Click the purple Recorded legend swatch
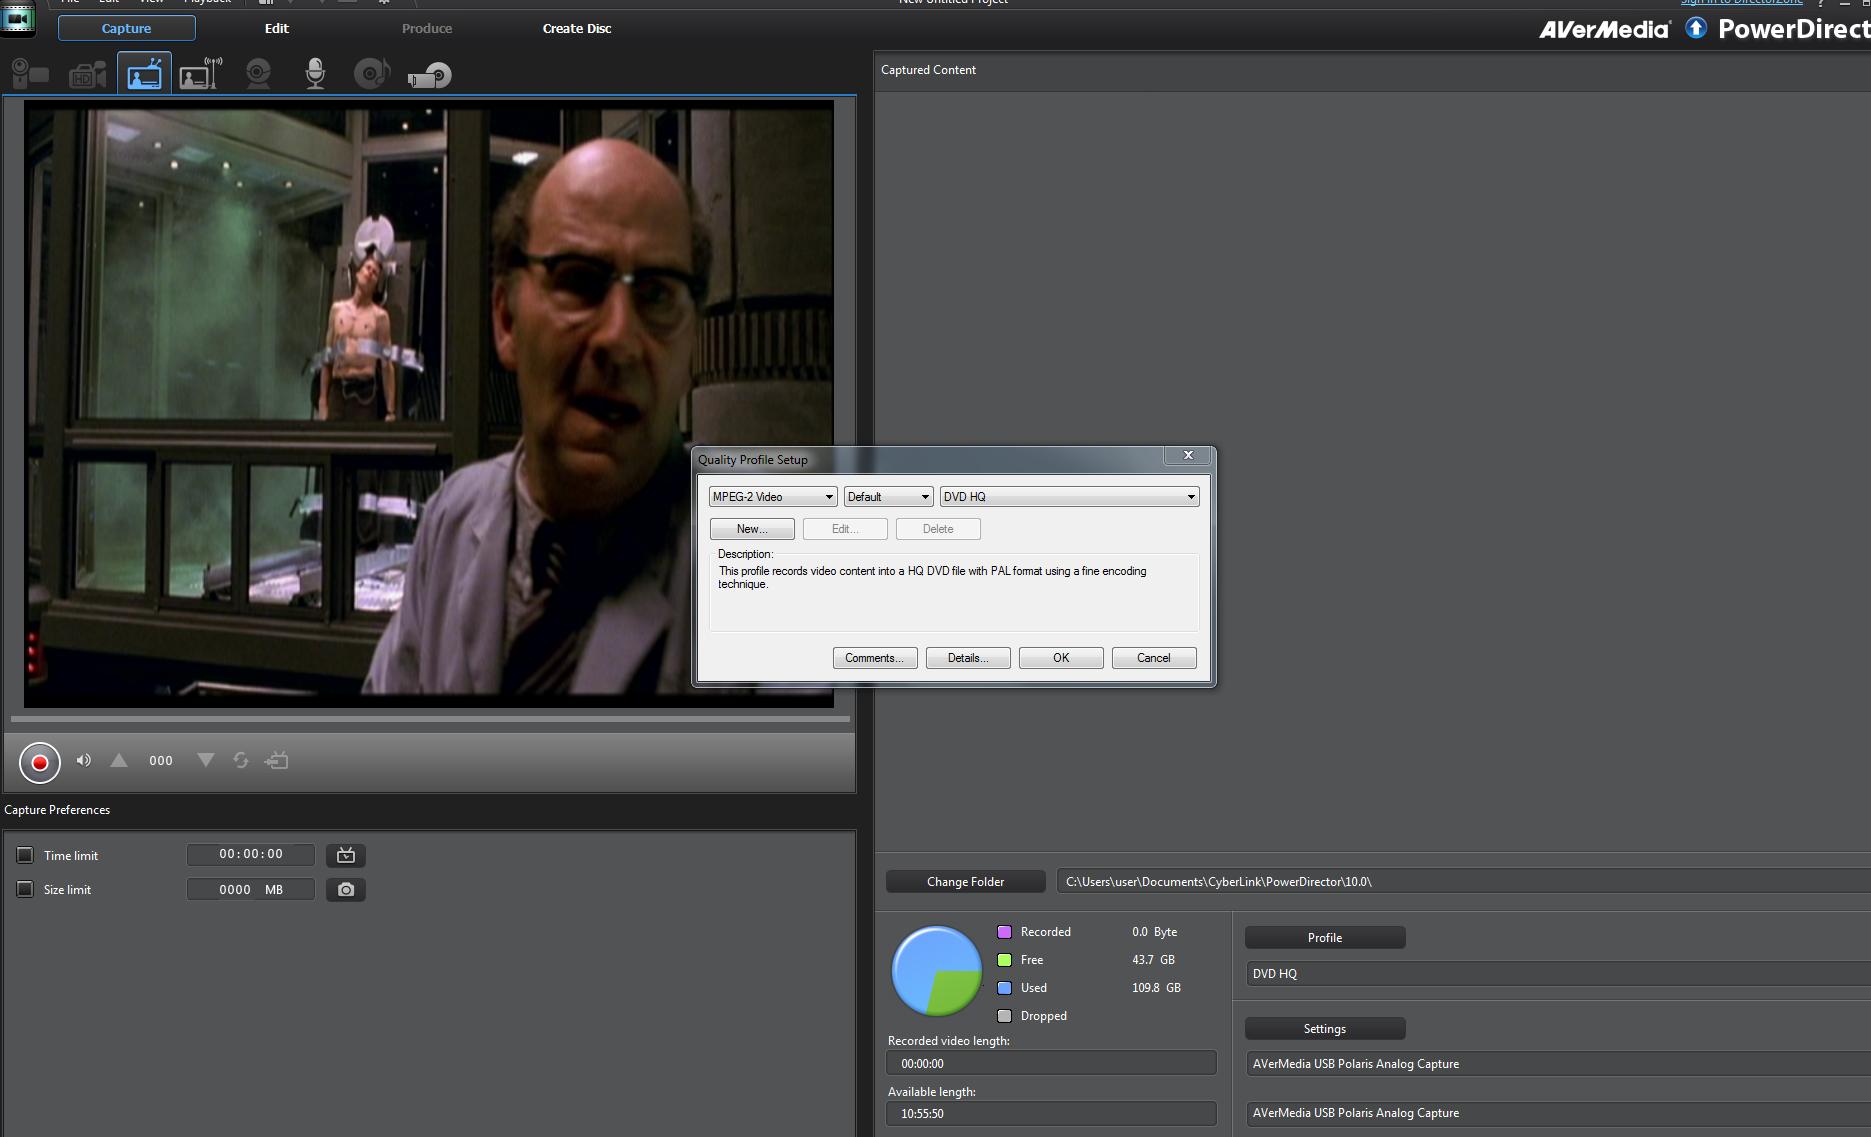The height and width of the screenshot is (1137, 1871). 1004,932
